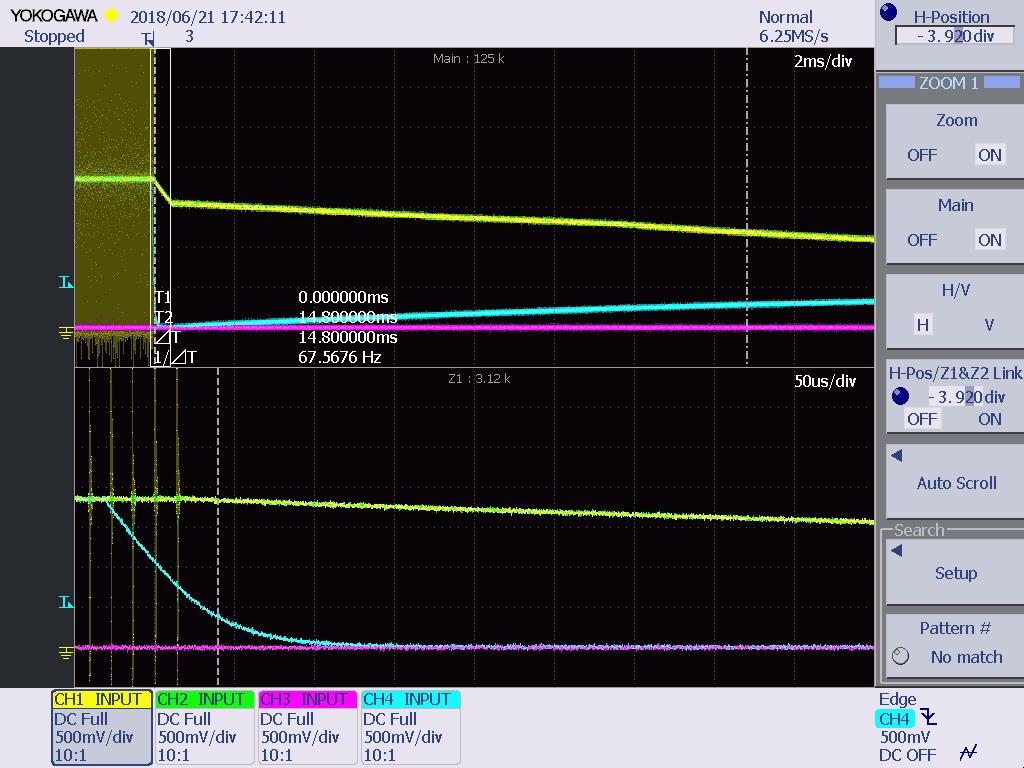Turn Zoom ON

989,155
